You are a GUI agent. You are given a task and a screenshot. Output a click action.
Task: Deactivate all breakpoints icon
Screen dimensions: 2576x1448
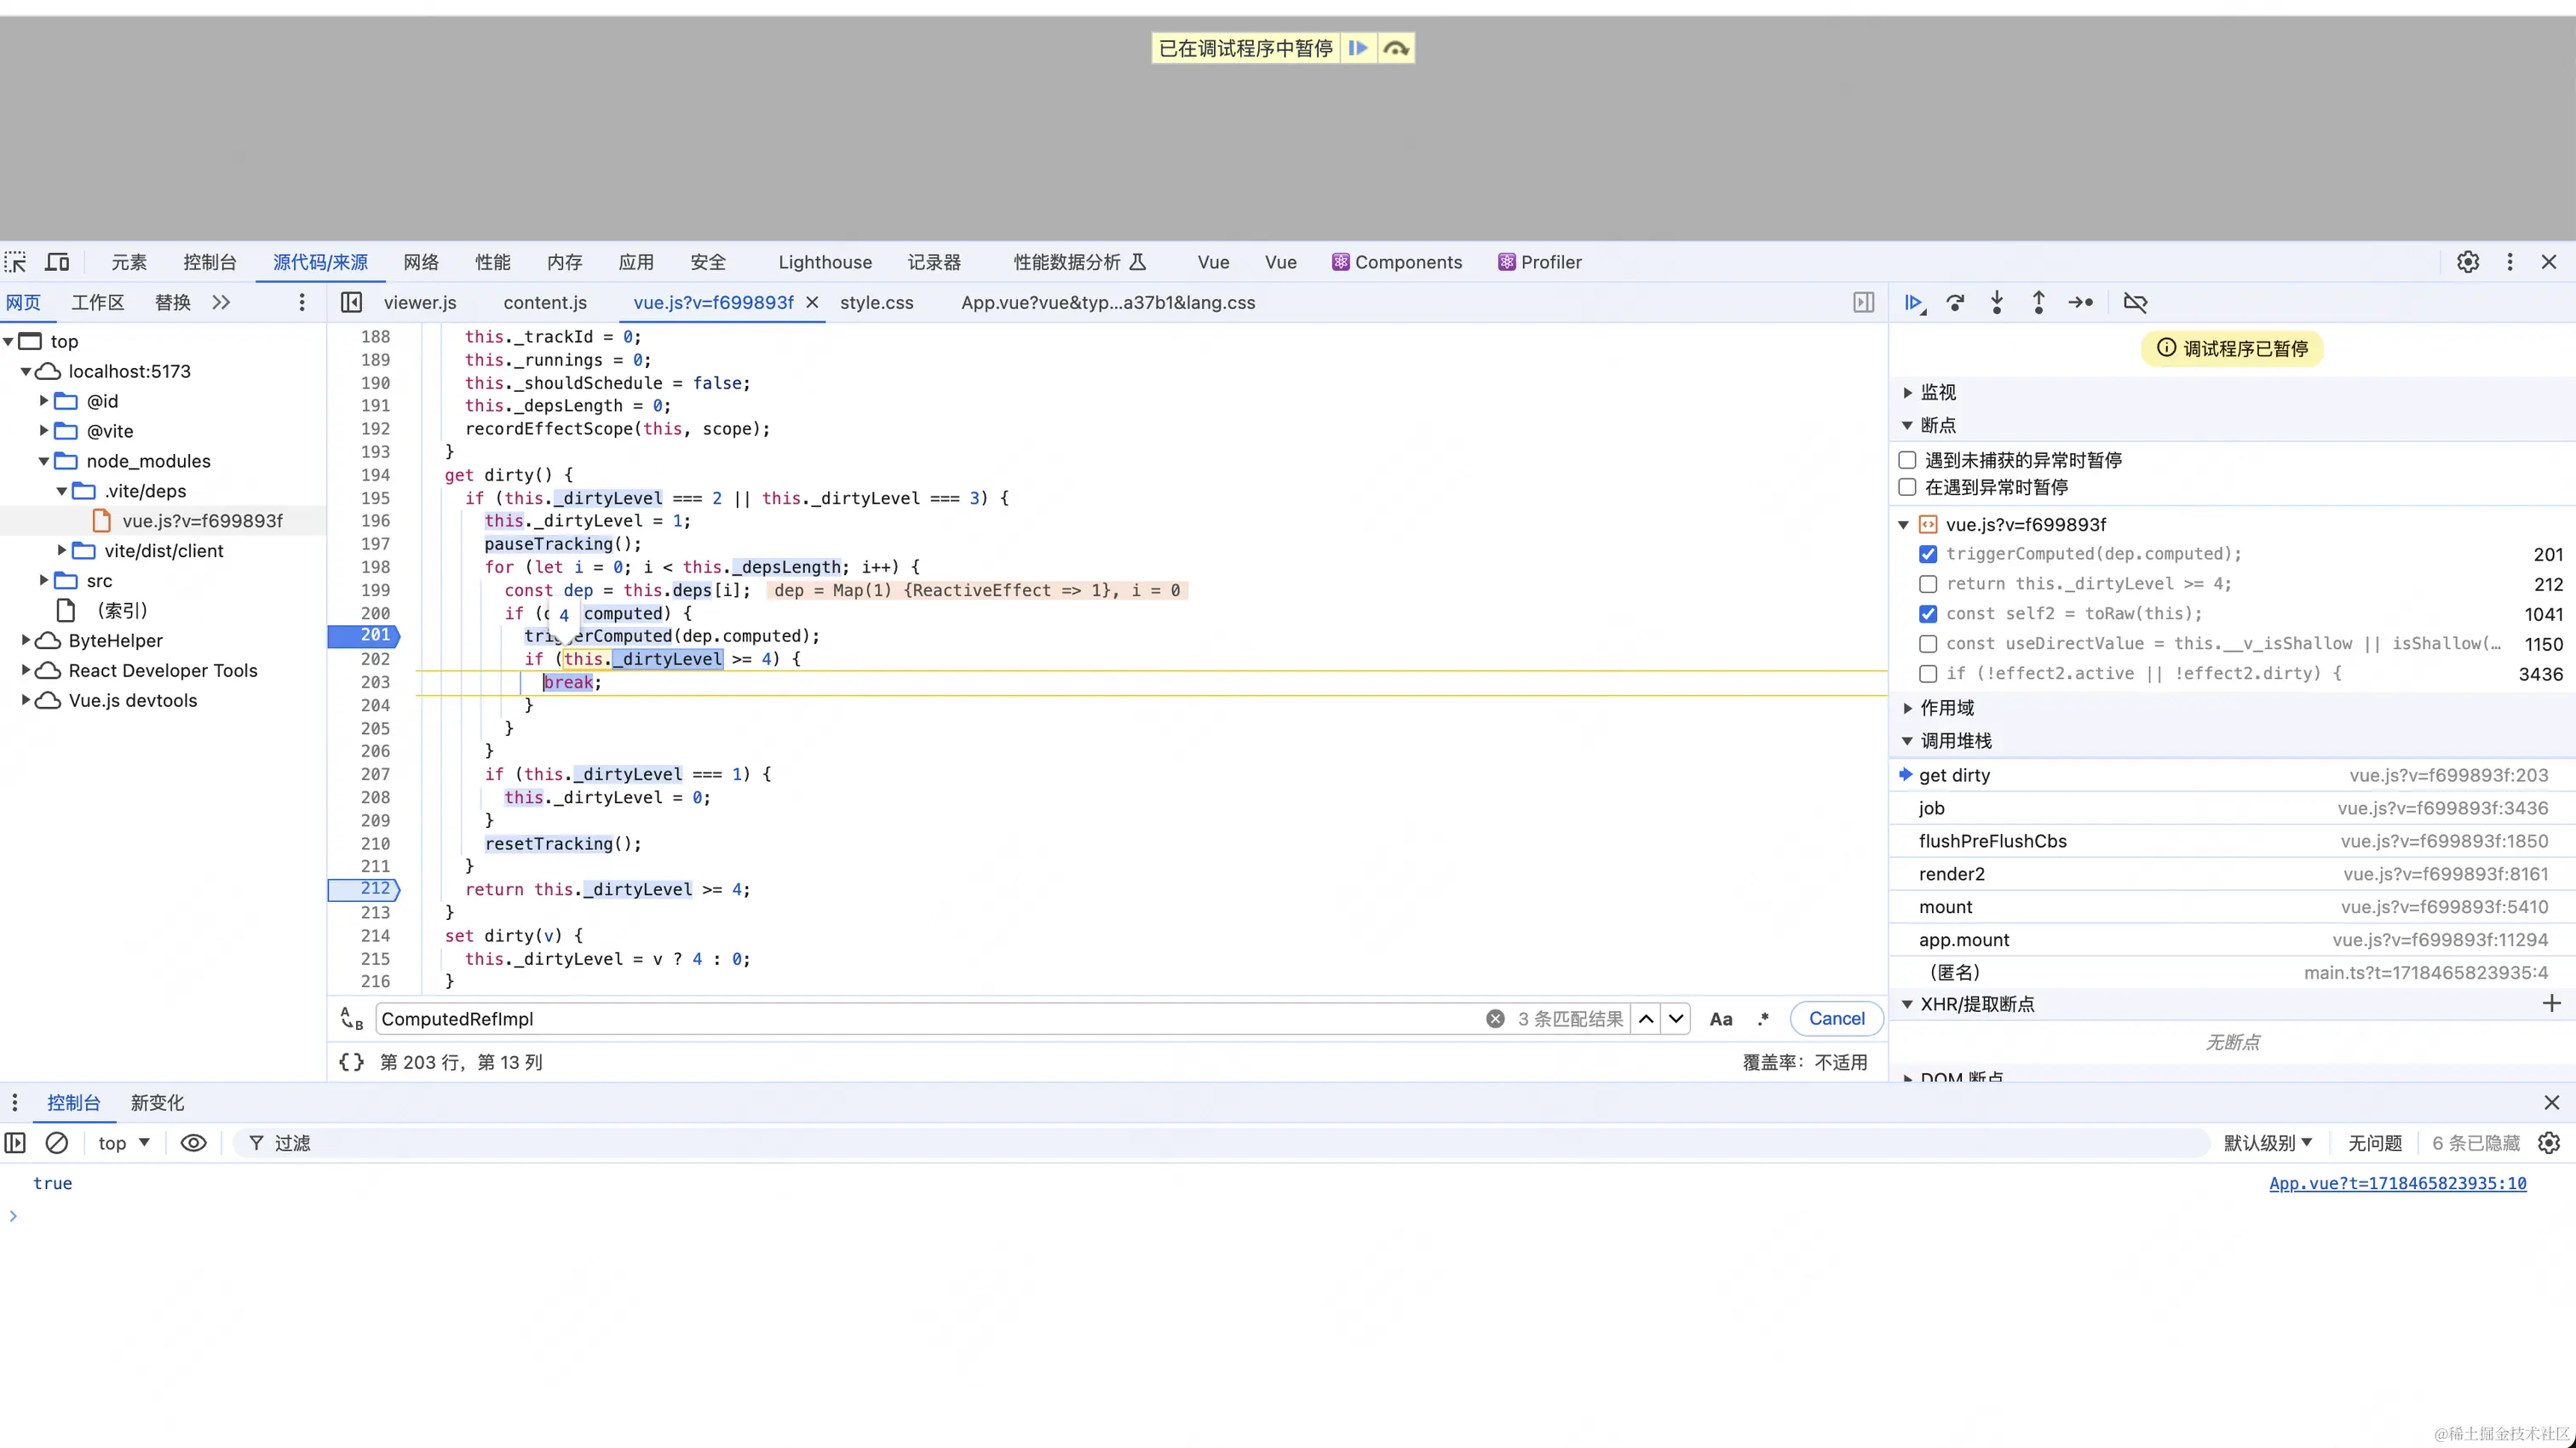point(2135,302)
